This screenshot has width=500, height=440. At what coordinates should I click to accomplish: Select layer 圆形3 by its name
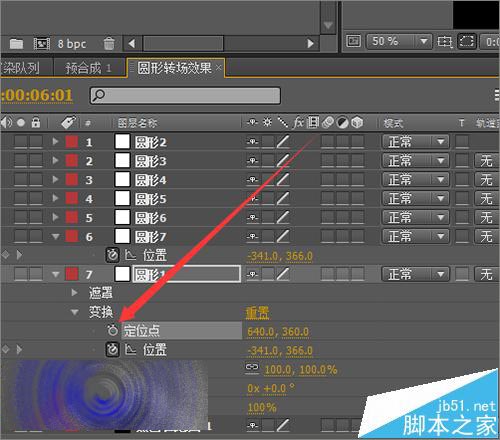point(150,161)
